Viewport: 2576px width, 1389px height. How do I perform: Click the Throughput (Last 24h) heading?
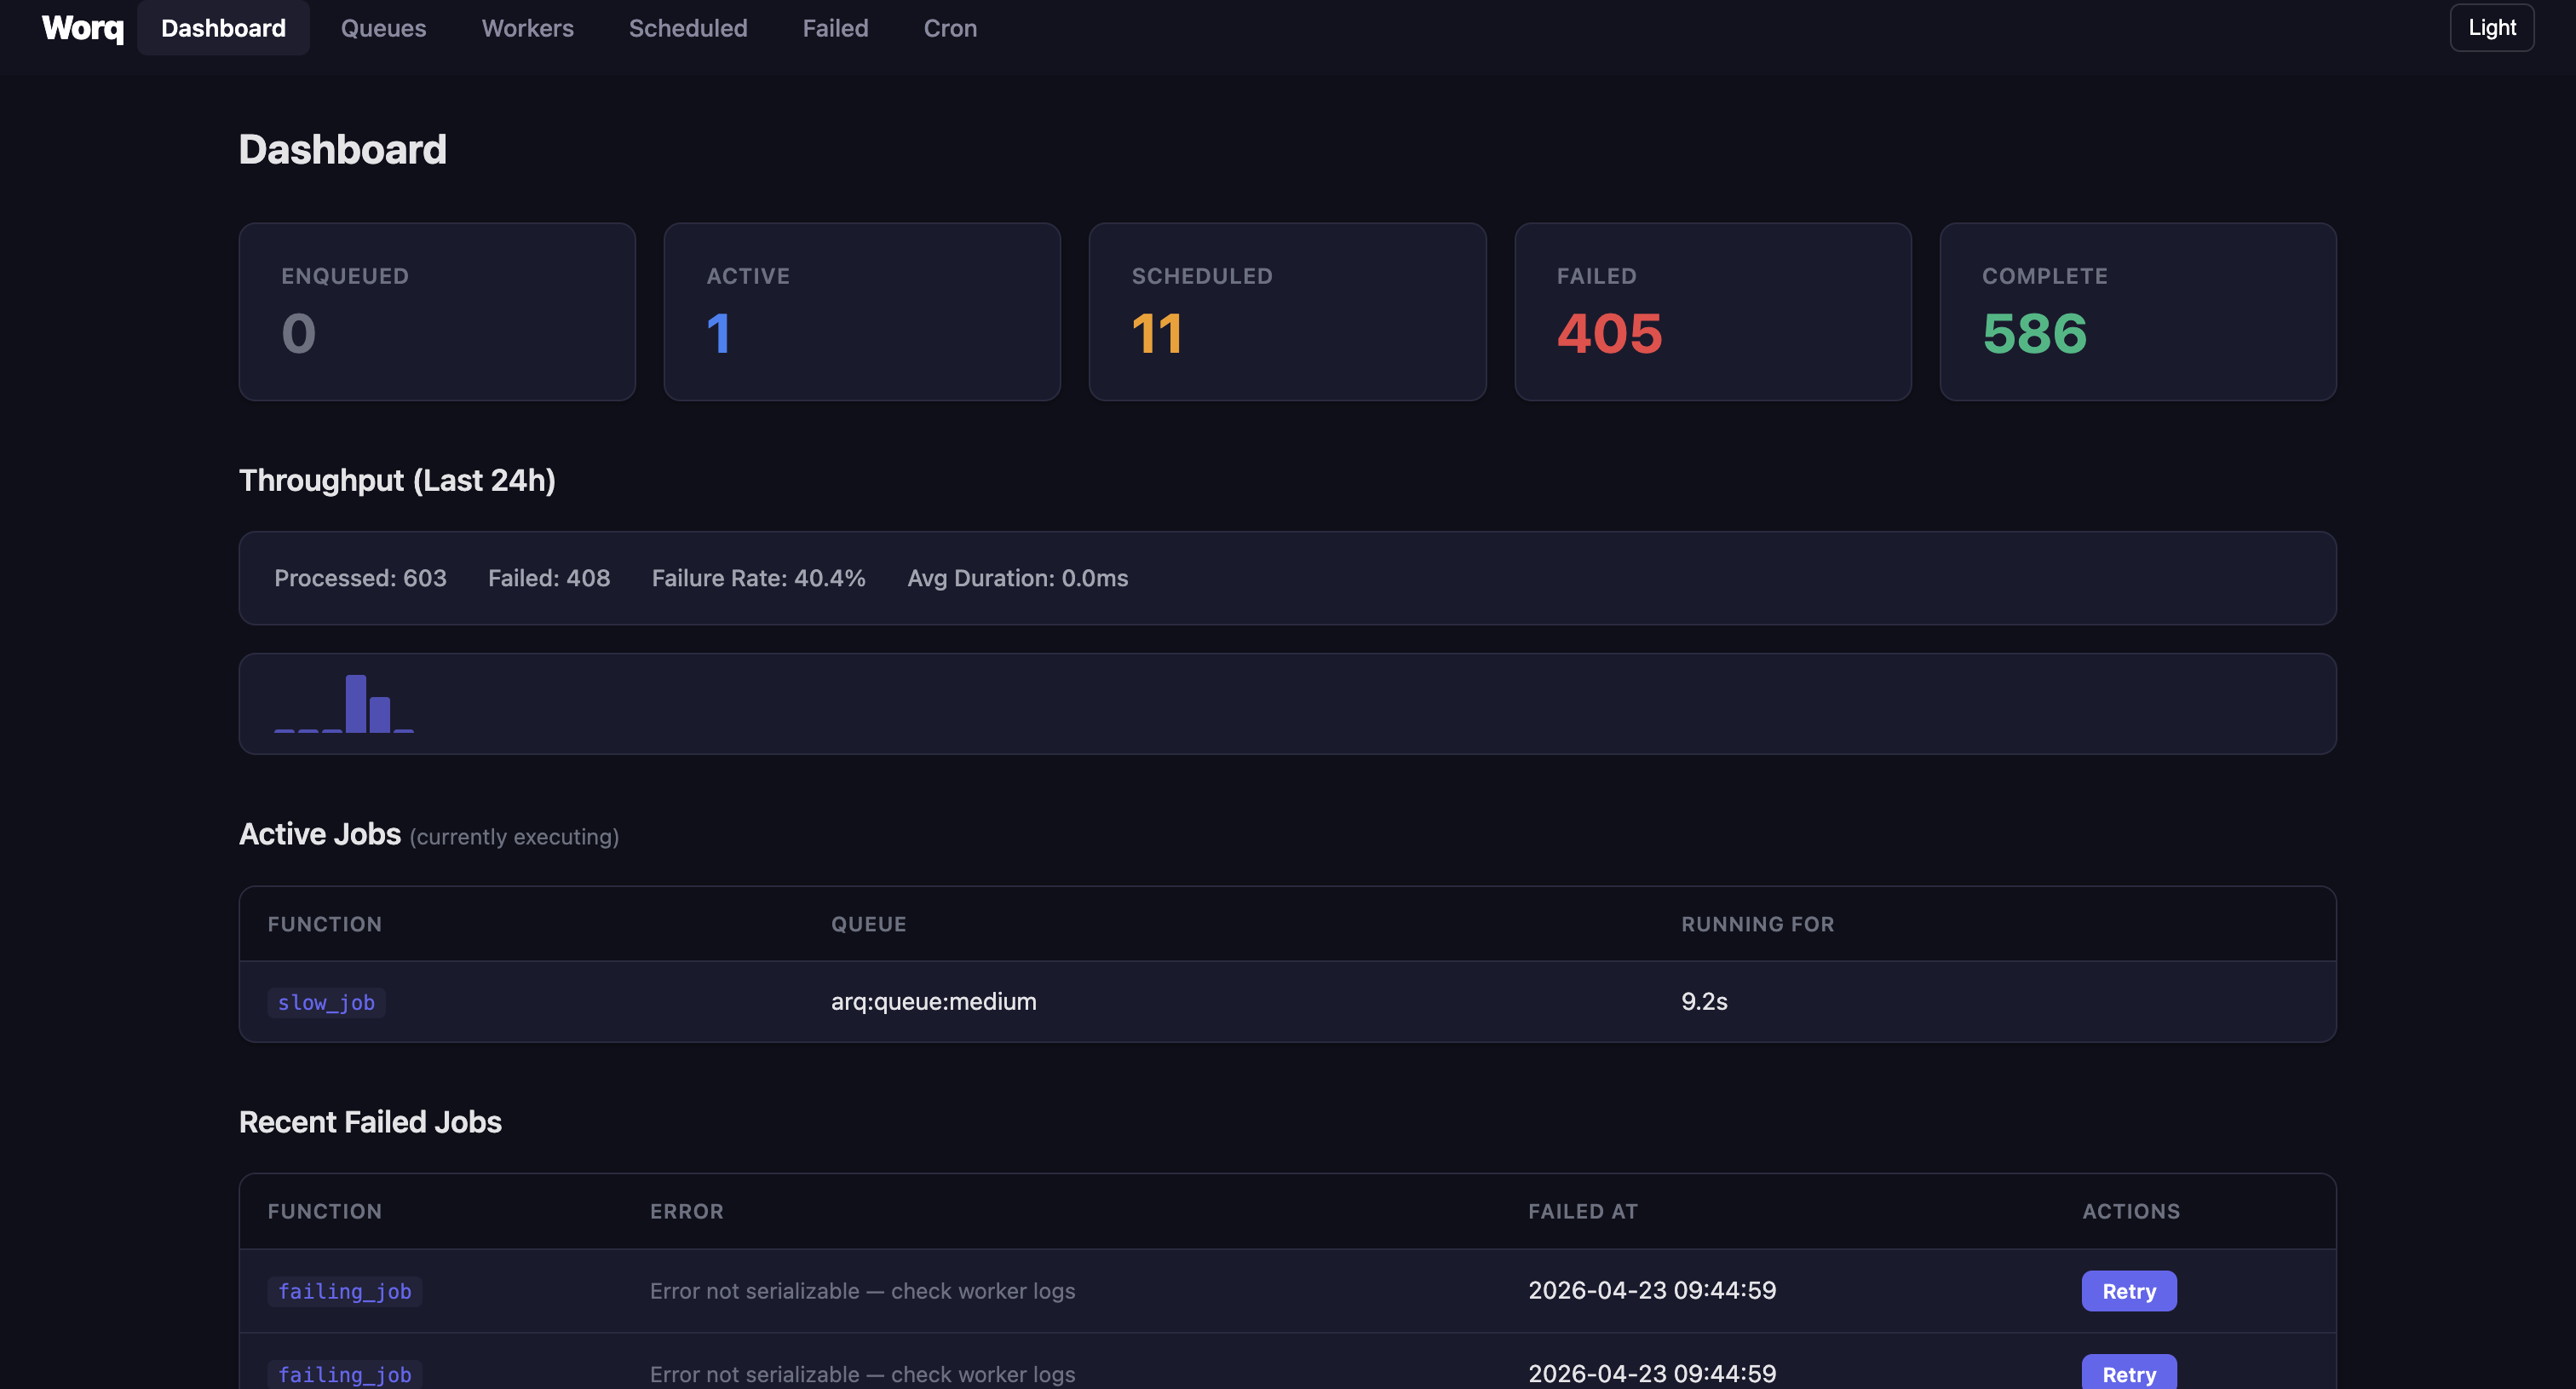point(397,480)
